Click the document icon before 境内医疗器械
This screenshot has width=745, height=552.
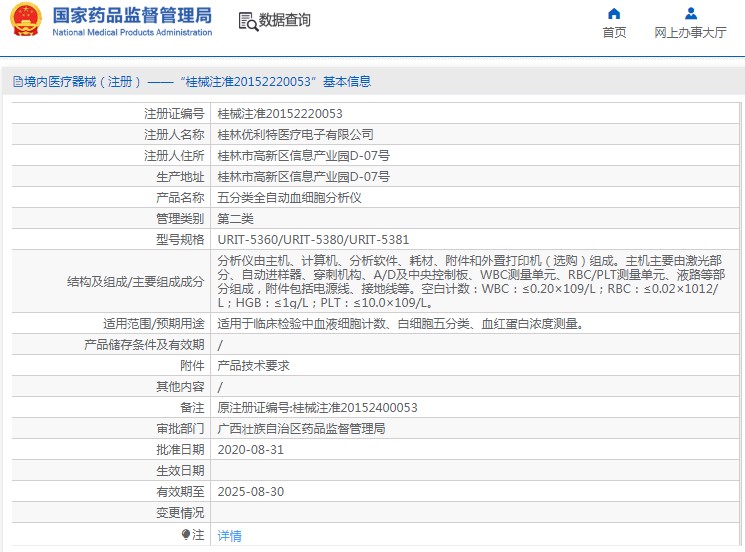point(18,82)
